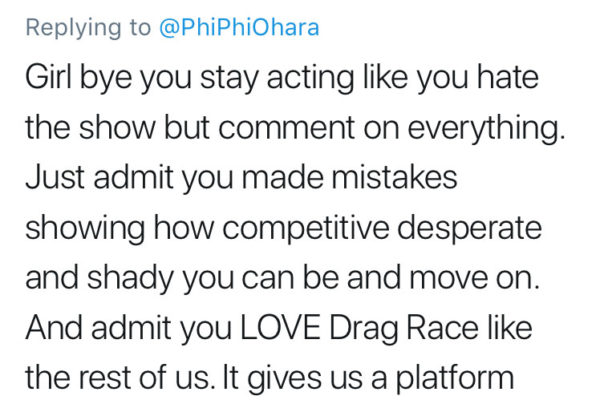Click the words 'Drag Race' in tweet
The width and height of the screenshot is (600, 400).
404,329
